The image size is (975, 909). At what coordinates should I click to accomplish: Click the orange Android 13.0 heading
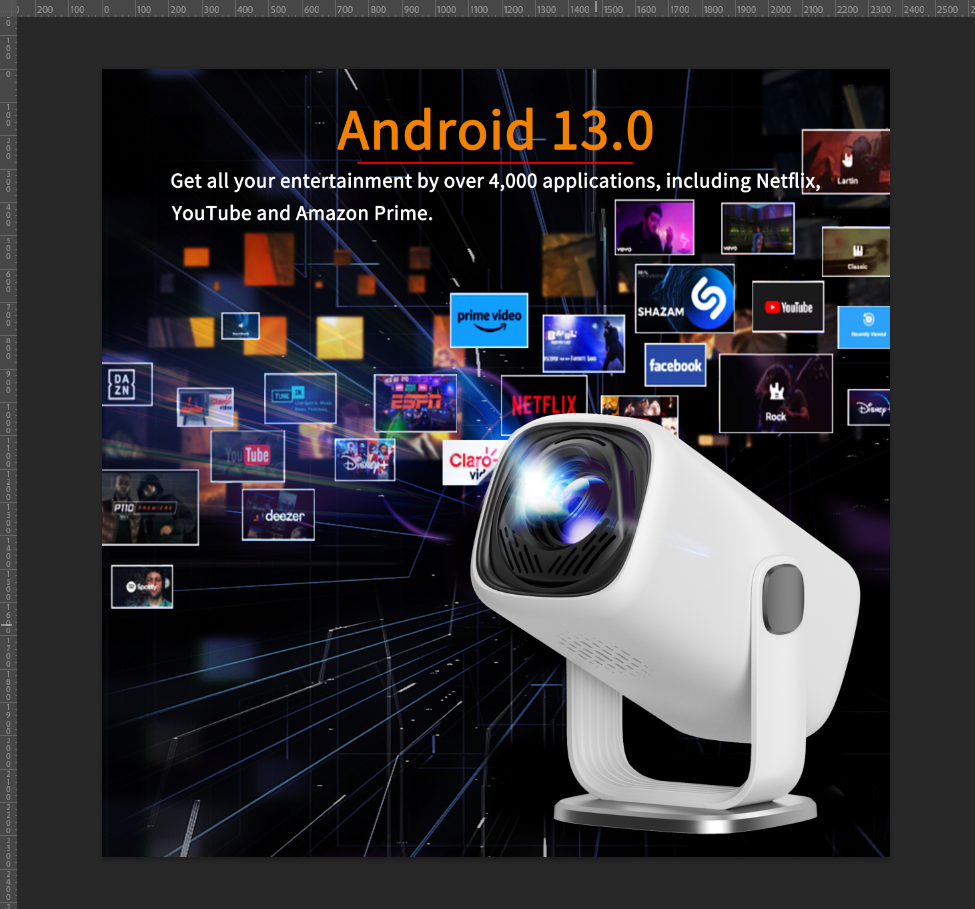[x=495, y=130]
